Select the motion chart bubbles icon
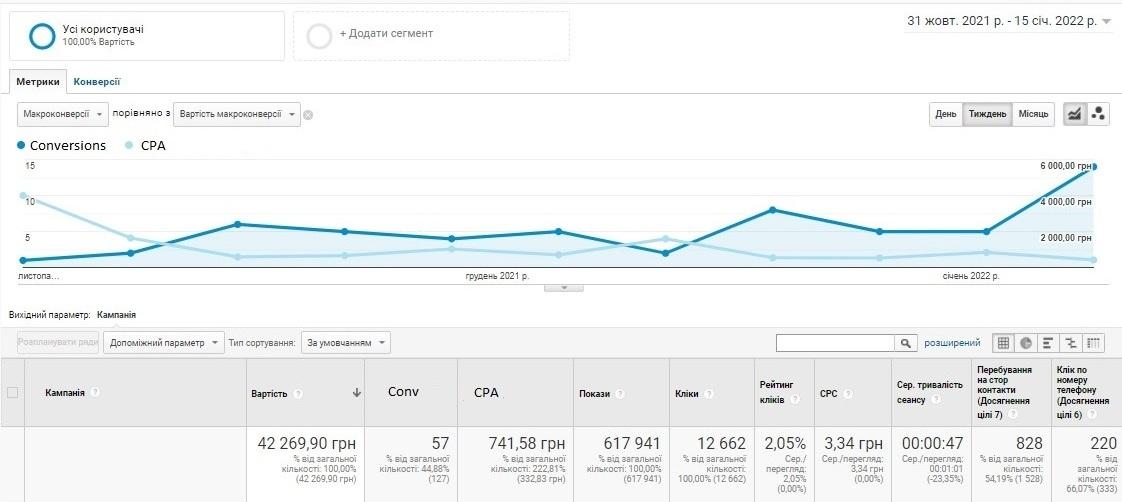 [x=1098, y=114]
